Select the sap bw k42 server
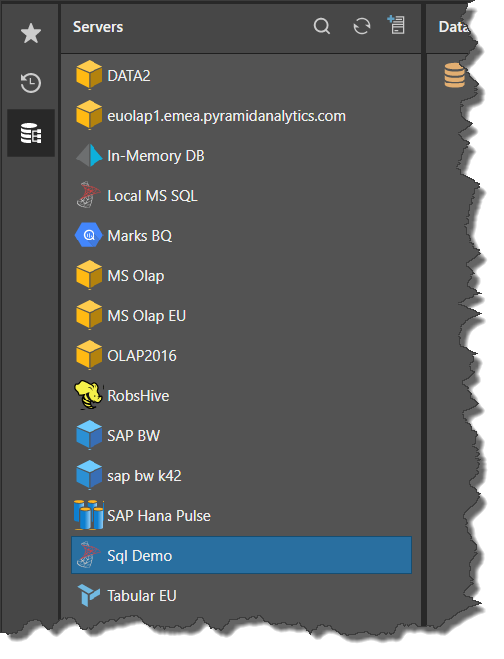The image size is (504, 659). (x=241, y=476)
